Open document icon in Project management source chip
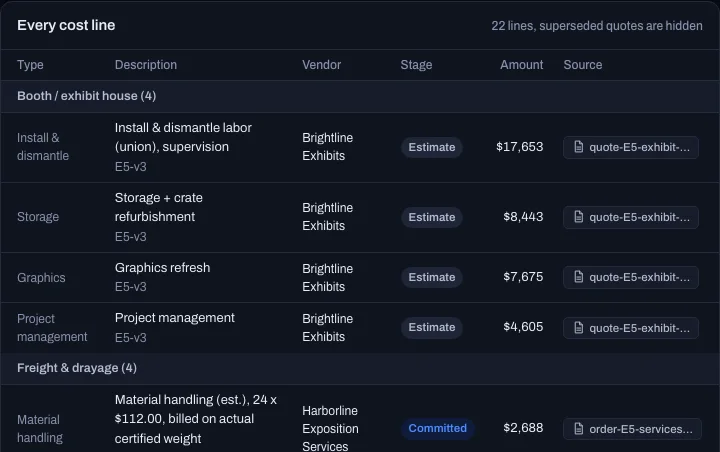This screenshot has width=720, height=452. pos(579,328)
